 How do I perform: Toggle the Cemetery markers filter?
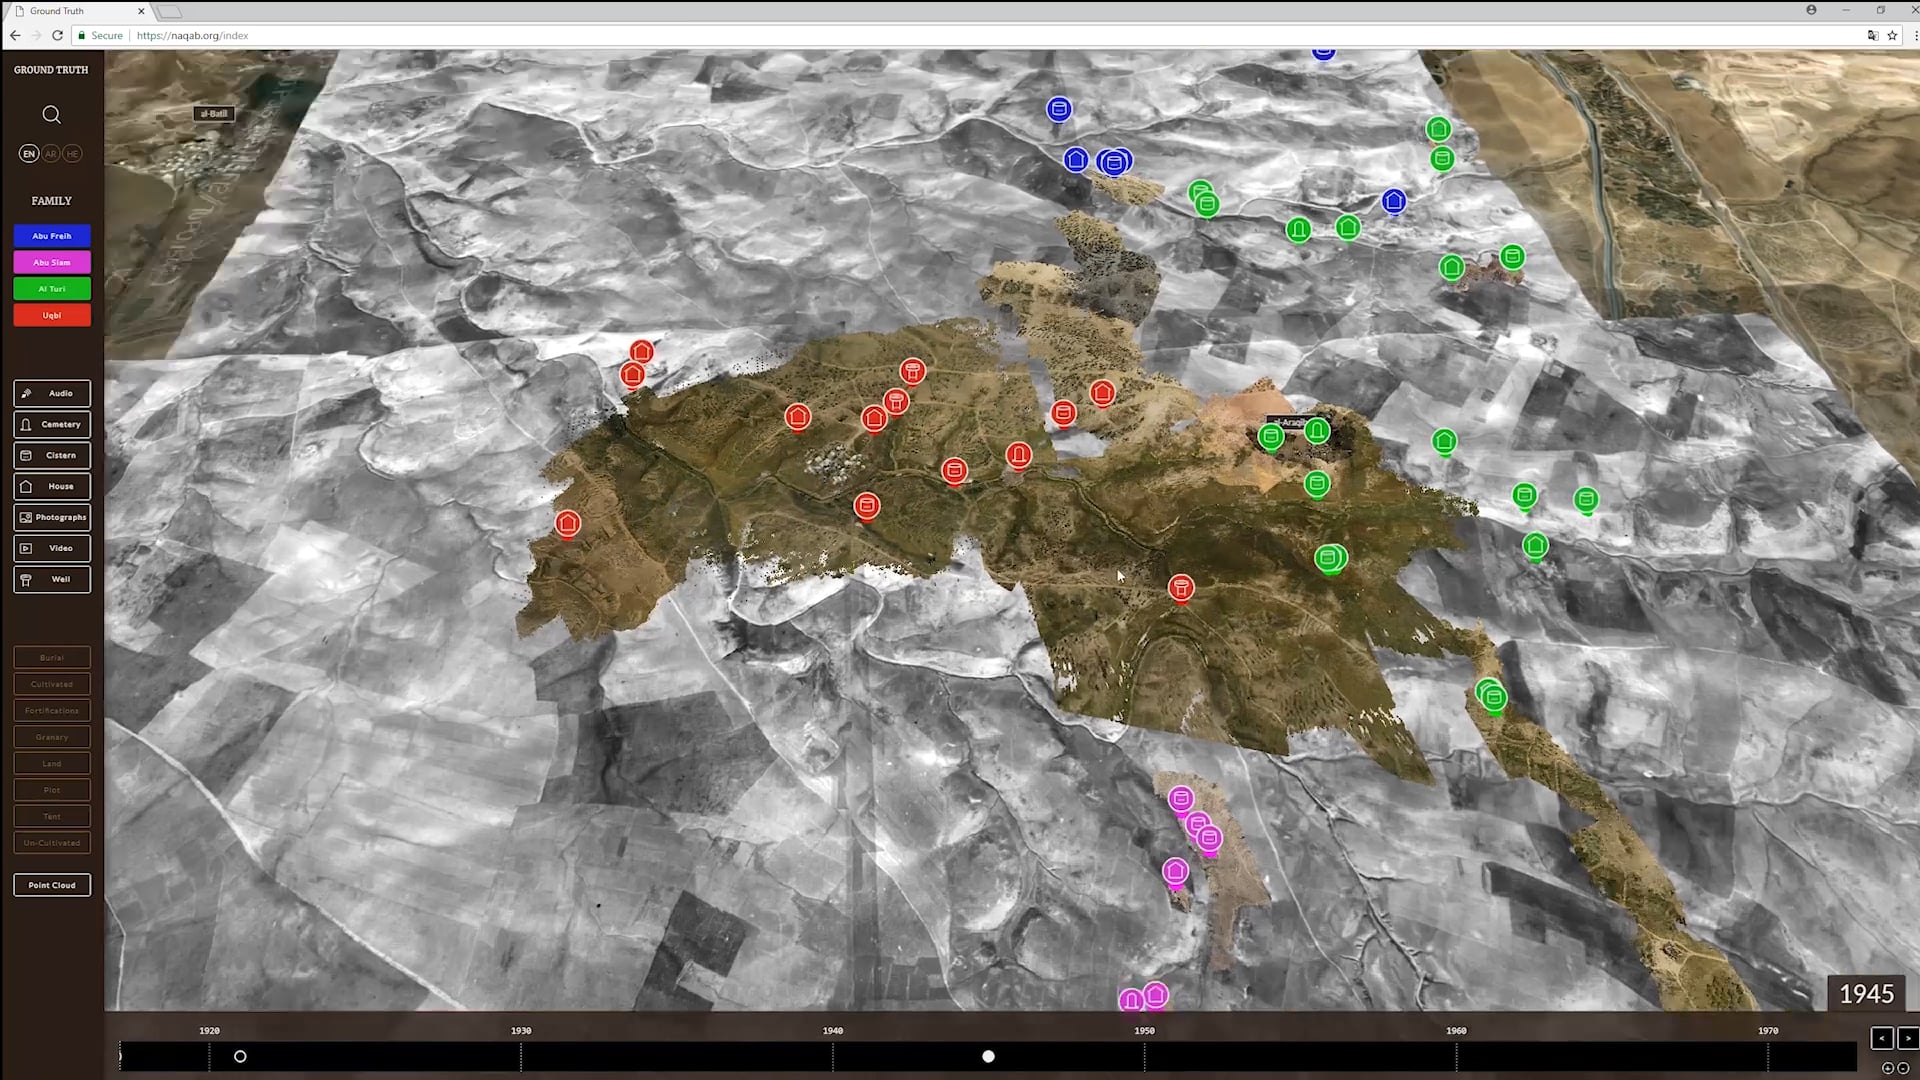52,424
